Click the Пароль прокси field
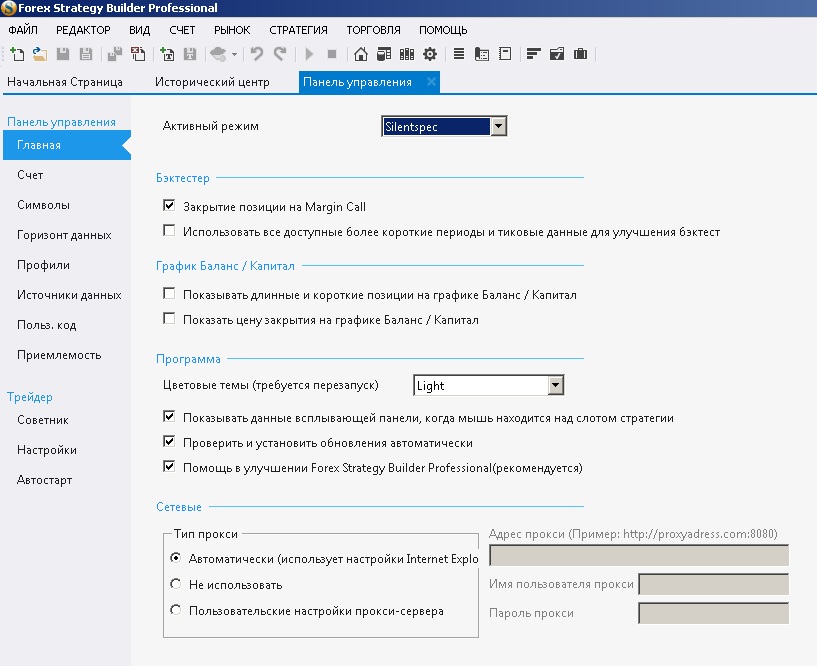 pyautogui.click(x=713, y=613)
